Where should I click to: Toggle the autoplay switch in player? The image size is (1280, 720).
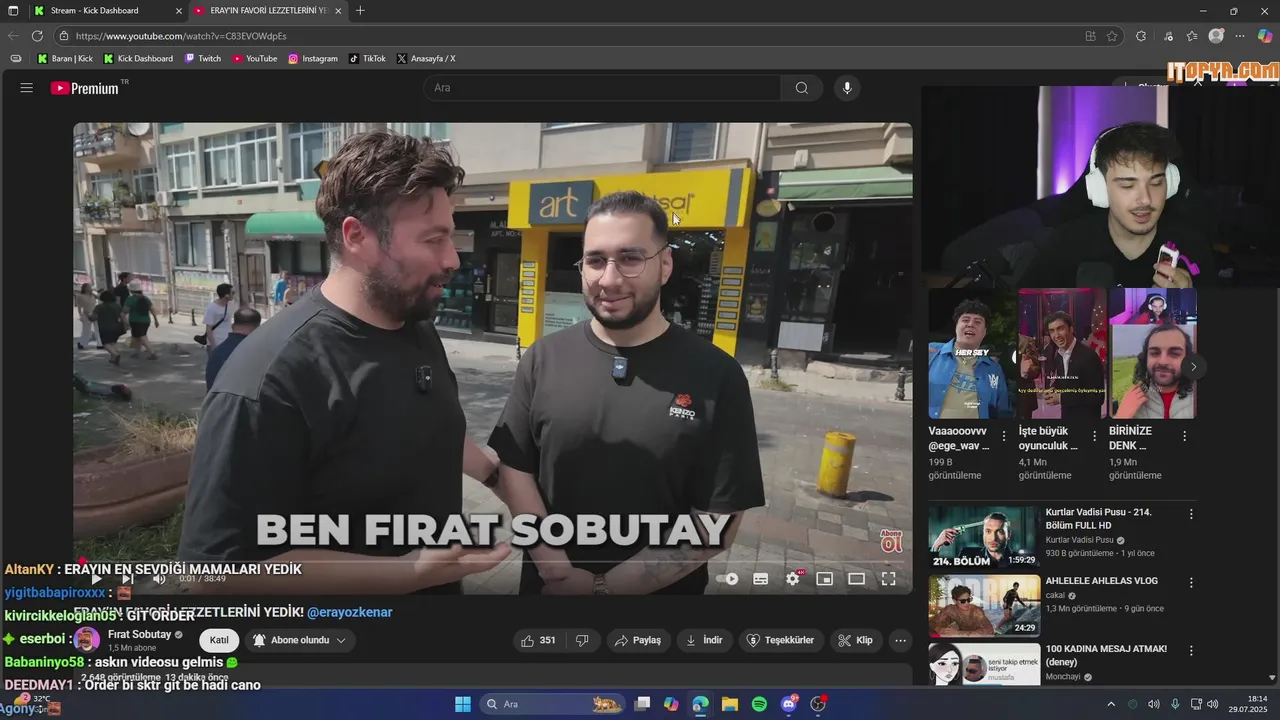[x=727, y=578]
